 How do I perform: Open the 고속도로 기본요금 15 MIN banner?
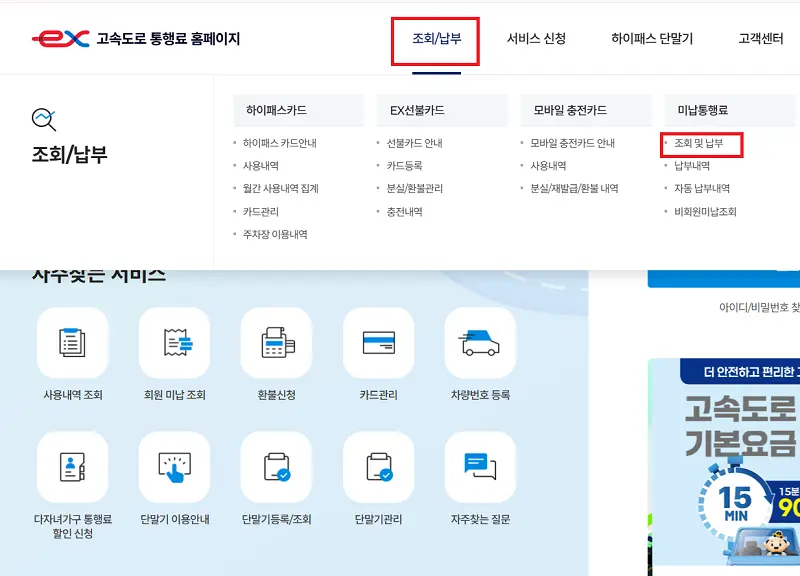pos(724,462)
